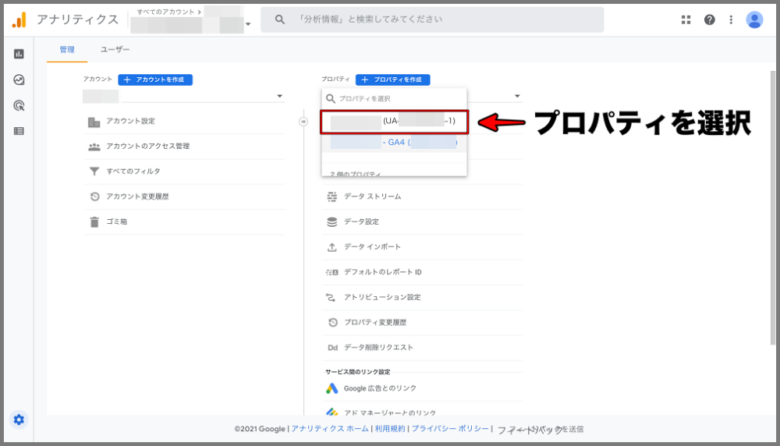This screenshot has width=780, height=446.
Task: Expand the アカウント selector dropdown arrow
Action: [x=280, y=96]
